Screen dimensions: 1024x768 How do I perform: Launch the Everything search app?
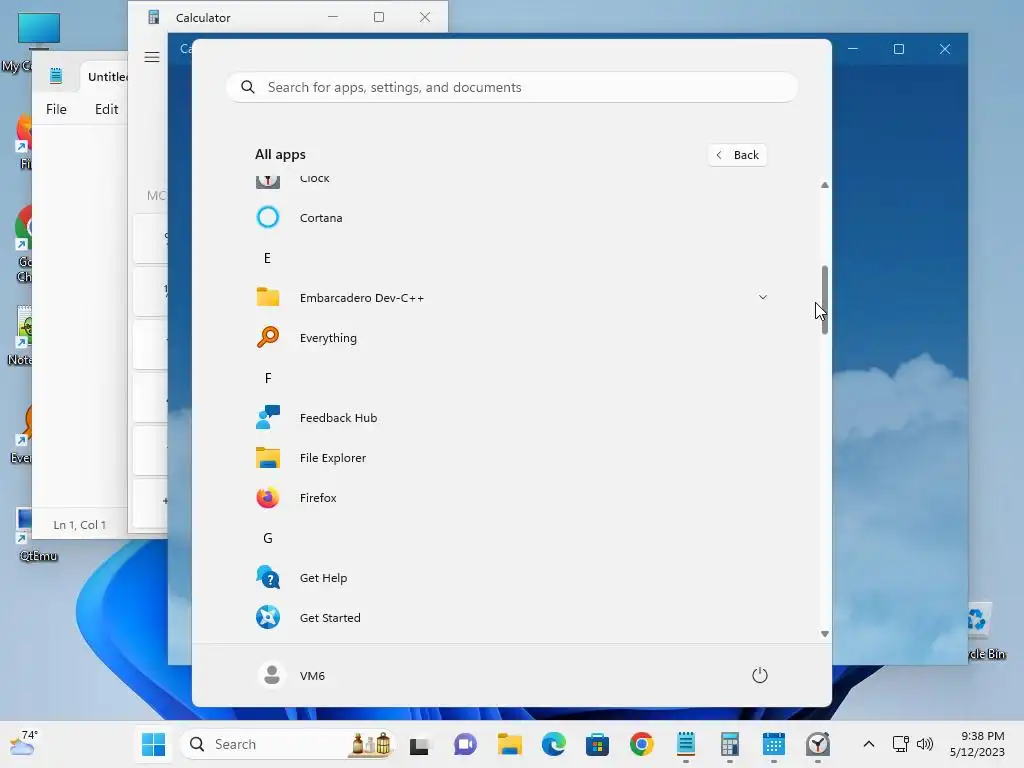pos(511,338)
